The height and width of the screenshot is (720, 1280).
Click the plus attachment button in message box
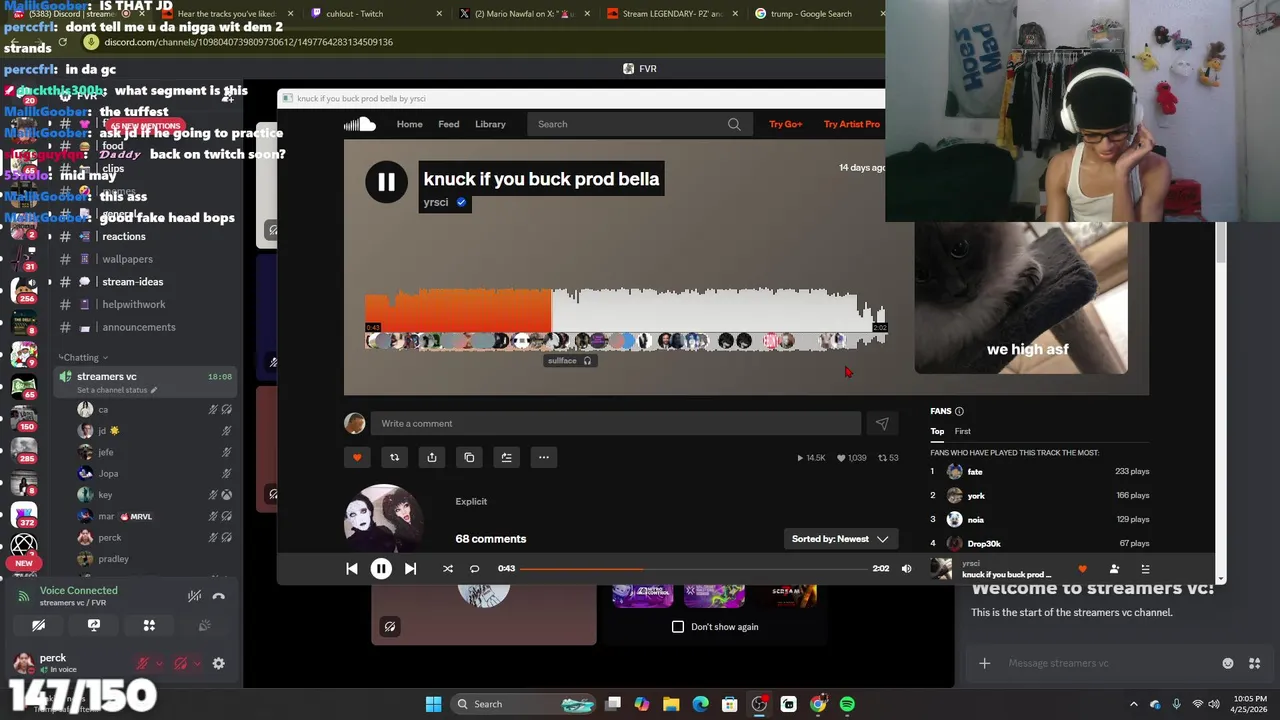click(x=984, y=663)
